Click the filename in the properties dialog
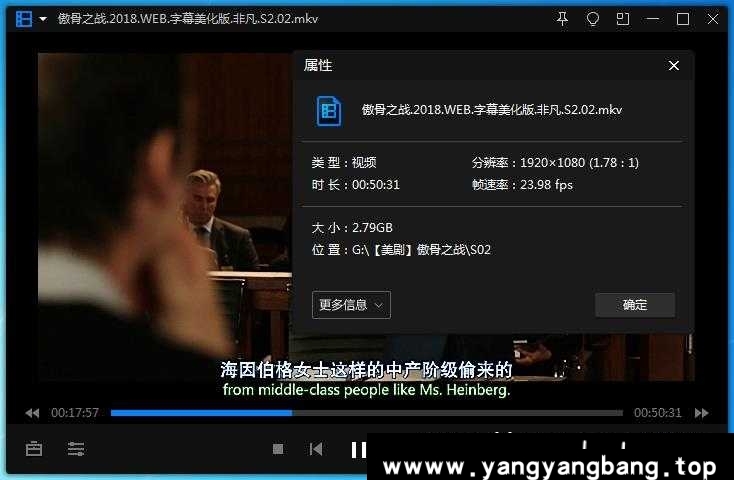Viewport: 734px width, 480px height. tap(492, 110)
